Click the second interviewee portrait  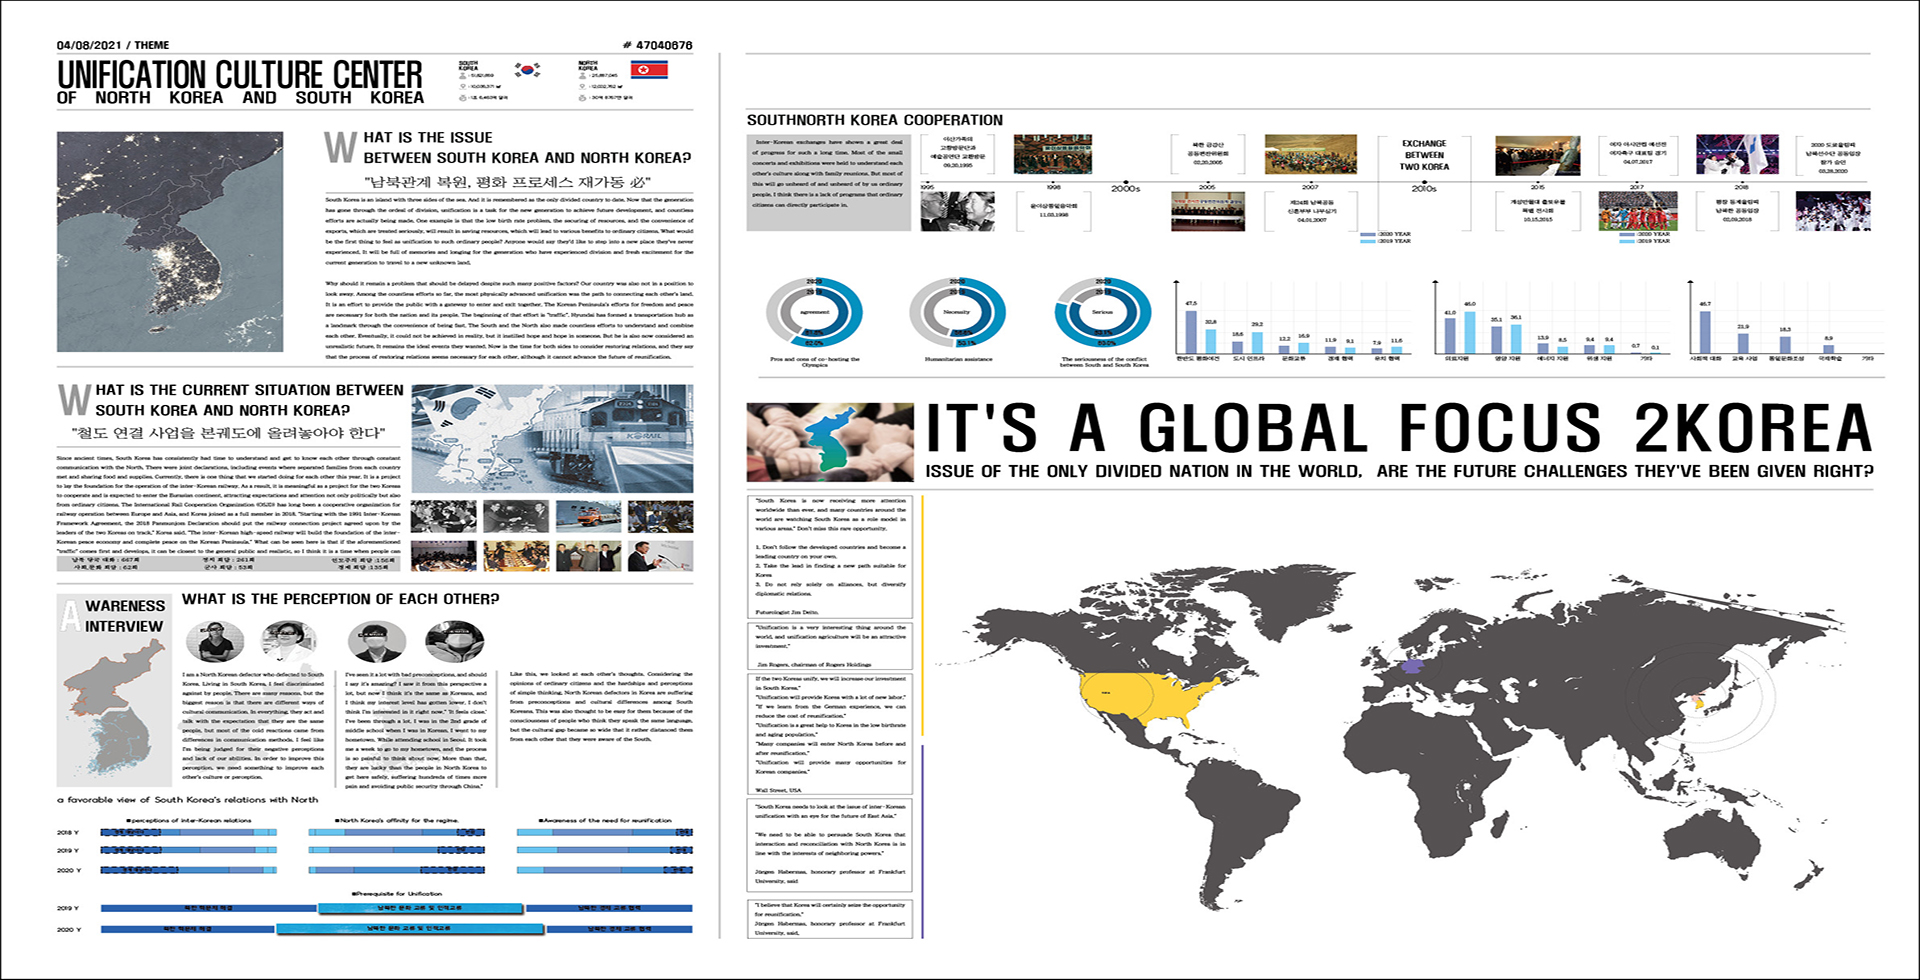point(289,640)
